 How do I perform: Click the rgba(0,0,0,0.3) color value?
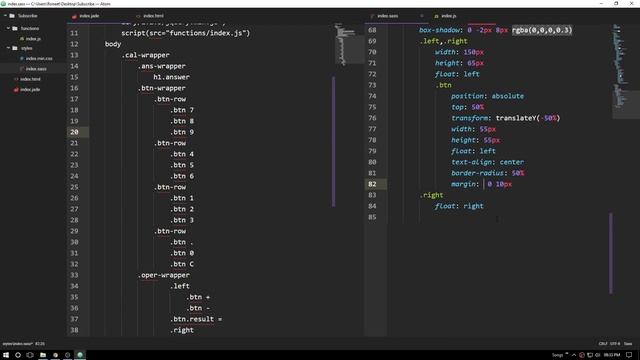(542, 30)
